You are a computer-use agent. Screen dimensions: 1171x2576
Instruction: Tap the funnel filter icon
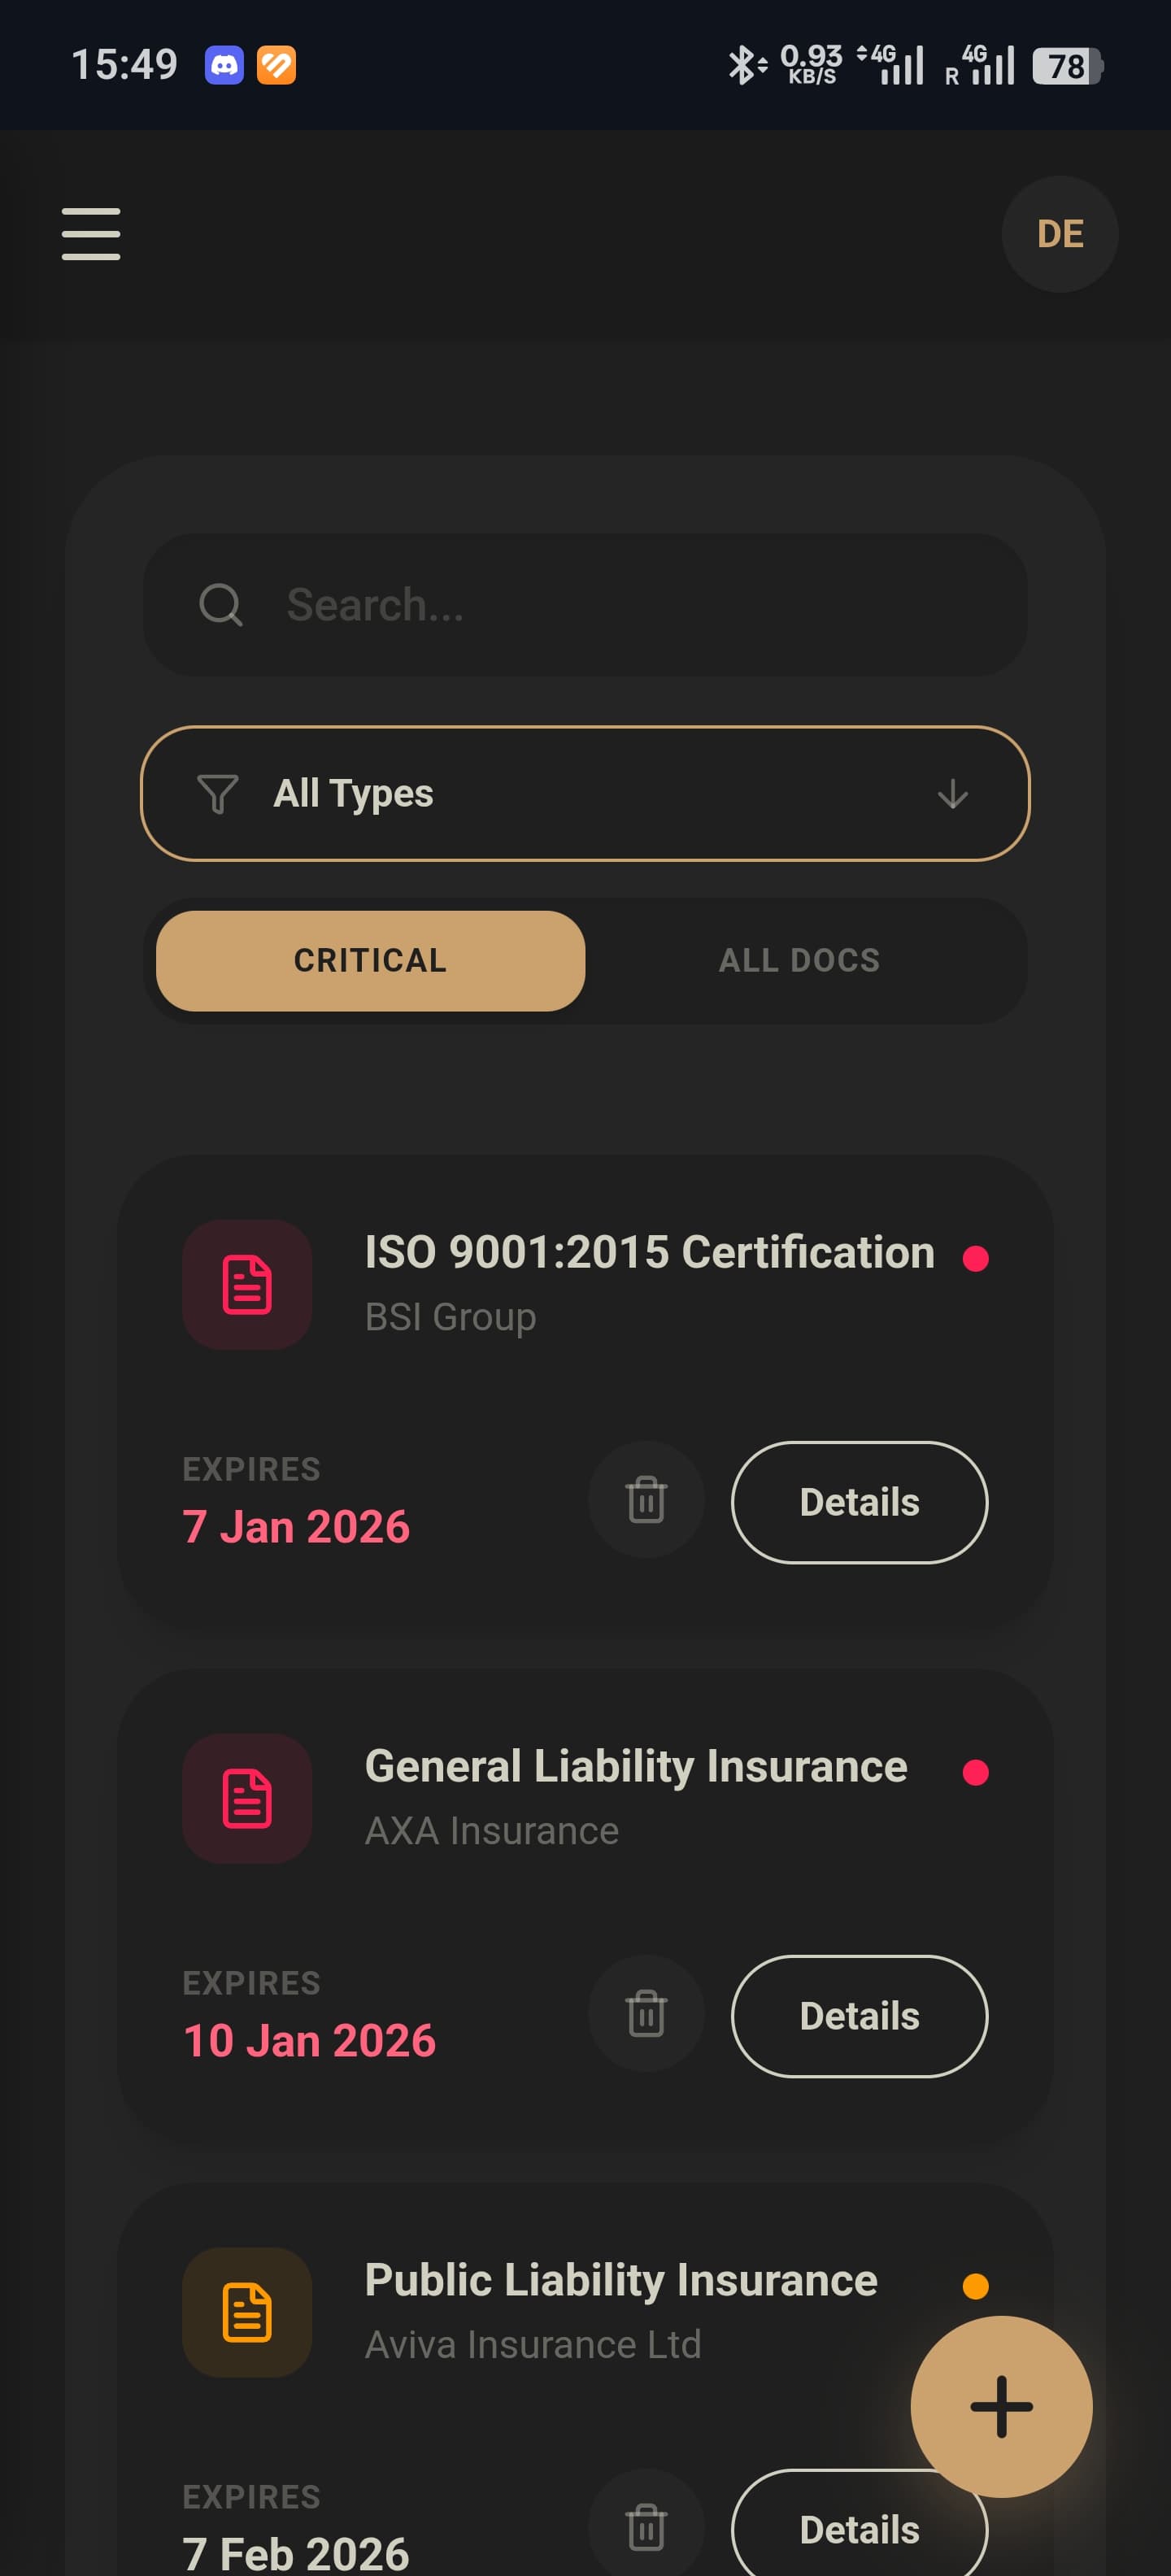(x=217, y=794)
